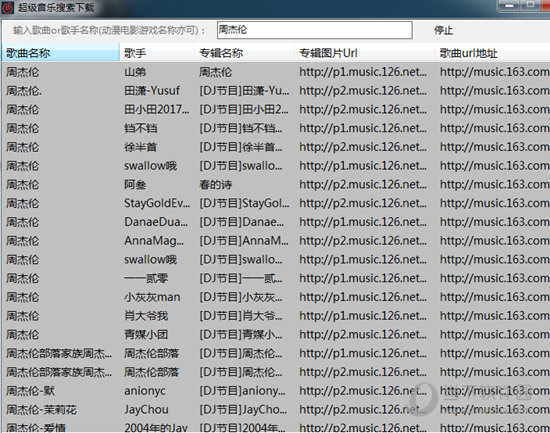Select the album cell 春的诗
The height and width of the screenshot is (433, 550).
pos(215,185)
